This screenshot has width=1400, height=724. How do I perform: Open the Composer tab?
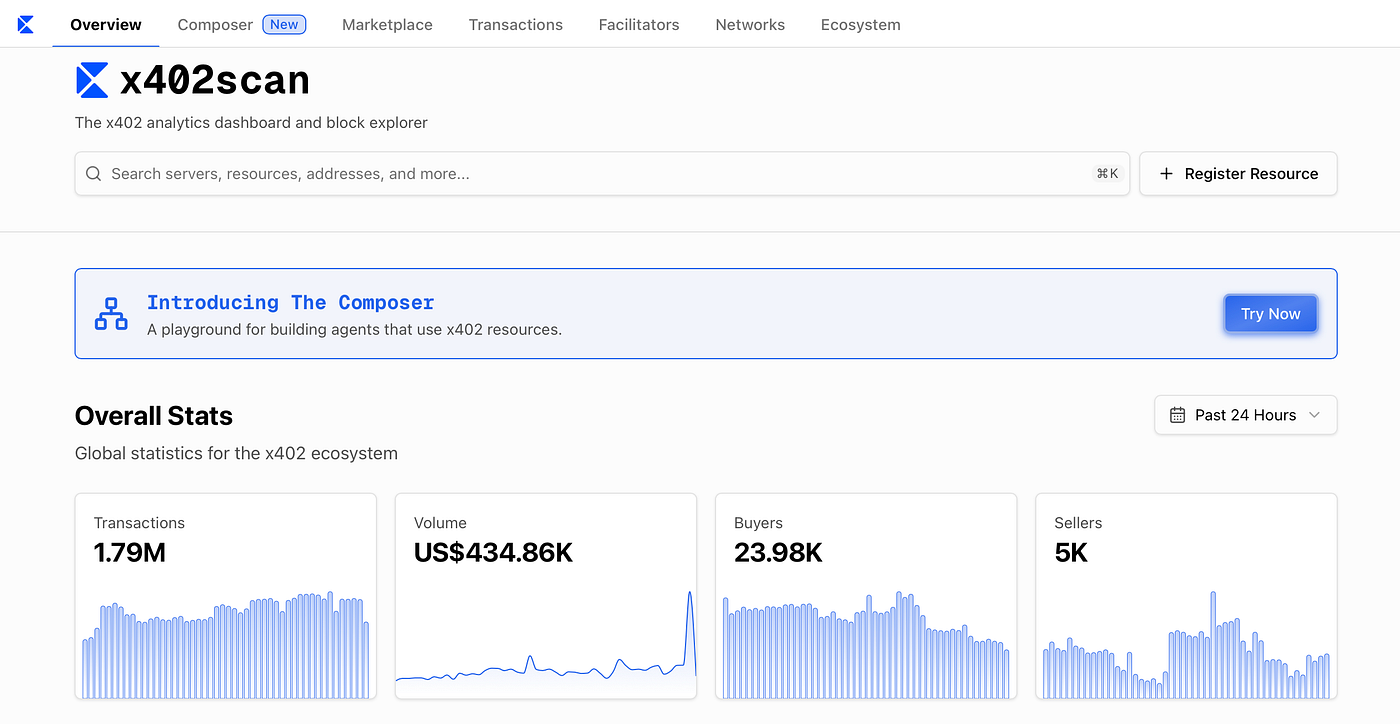(x=213, y=25)
